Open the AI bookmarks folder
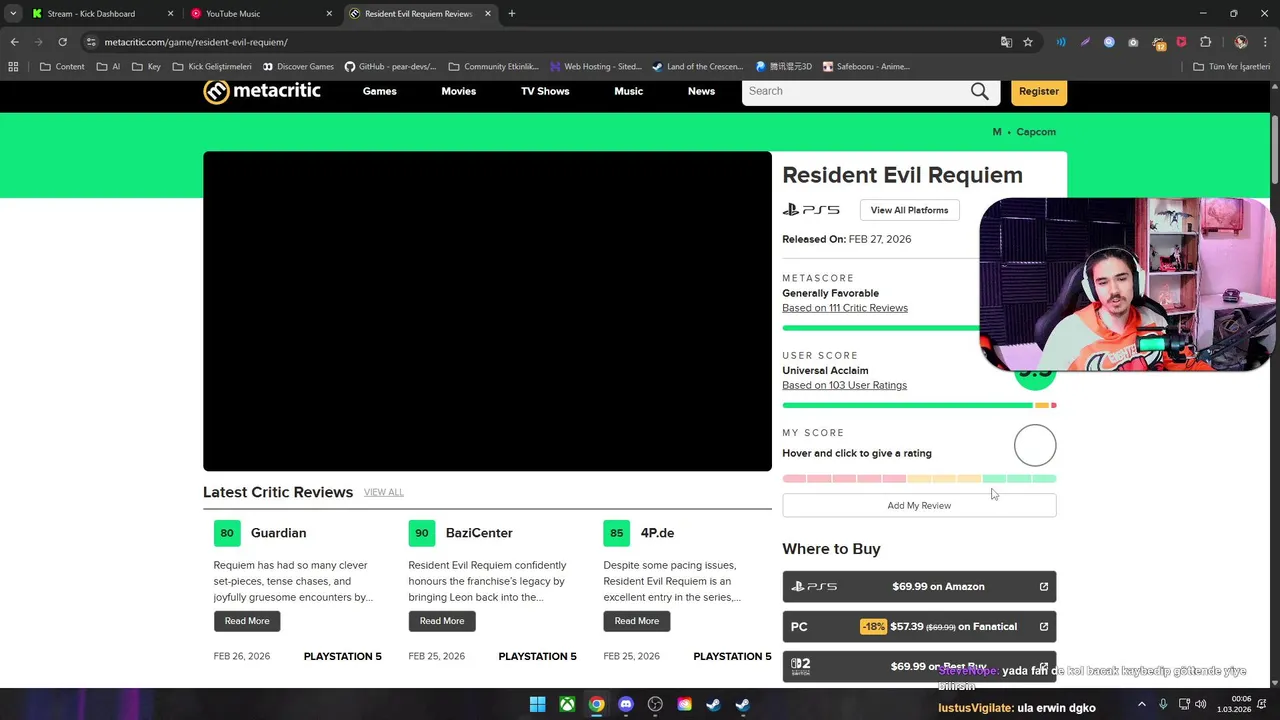The image size is (1280, 720). tap(108, 67)
